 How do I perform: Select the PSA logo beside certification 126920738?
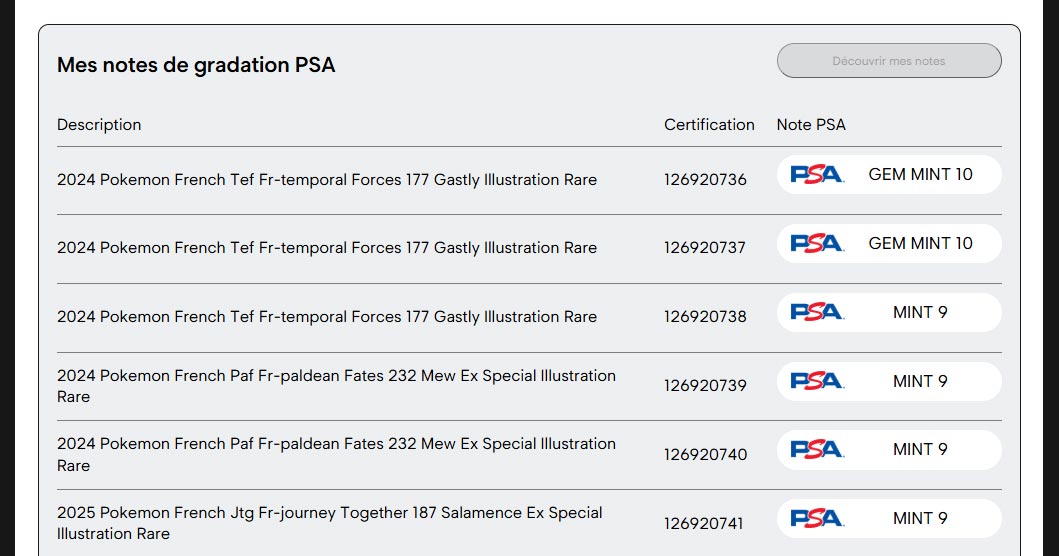[817, 312]
